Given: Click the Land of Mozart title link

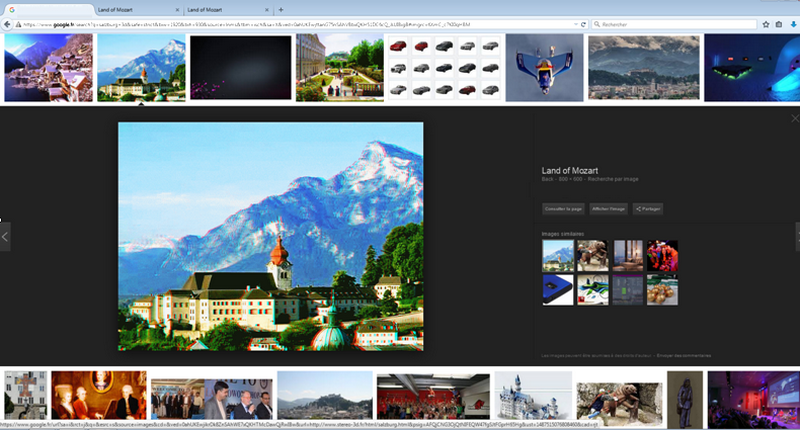Looking at the screenshot, I should [x=569, y=170].
